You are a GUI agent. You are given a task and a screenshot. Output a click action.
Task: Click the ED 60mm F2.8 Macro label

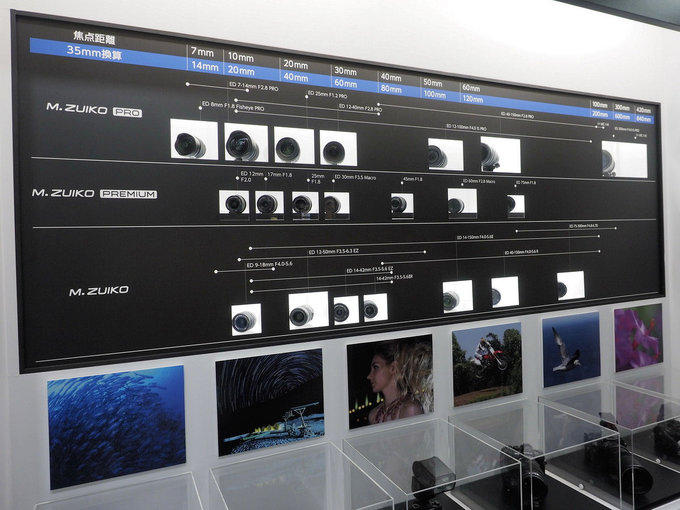[479, 181]
